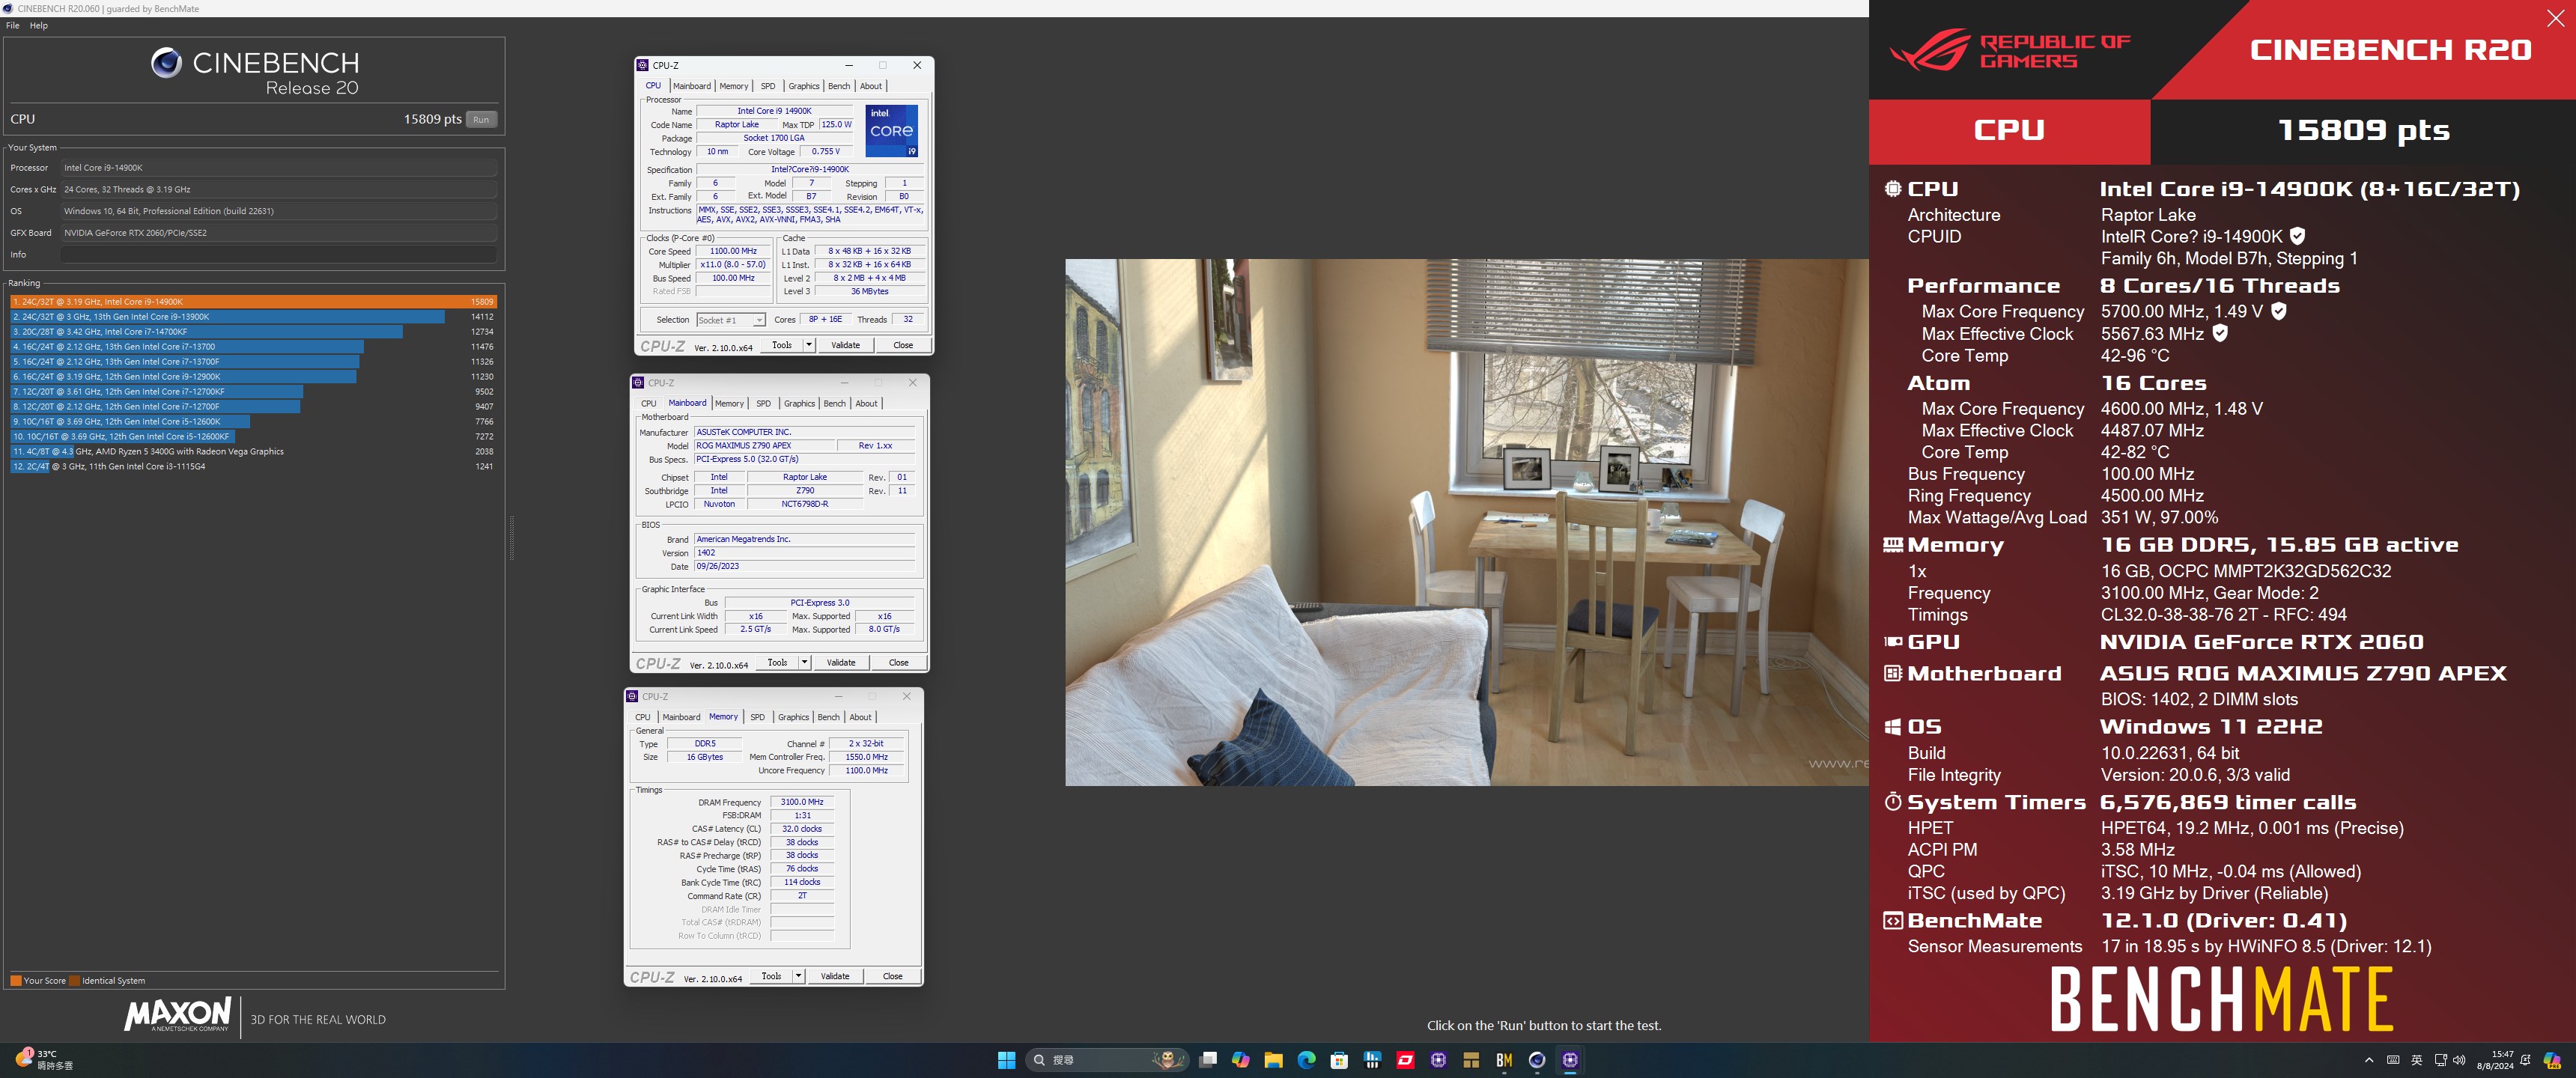This screenshot has height=1078, width=2576.
Task: Switch to the Bench tab in the top CPU-Z window
Action: point(839,86)
